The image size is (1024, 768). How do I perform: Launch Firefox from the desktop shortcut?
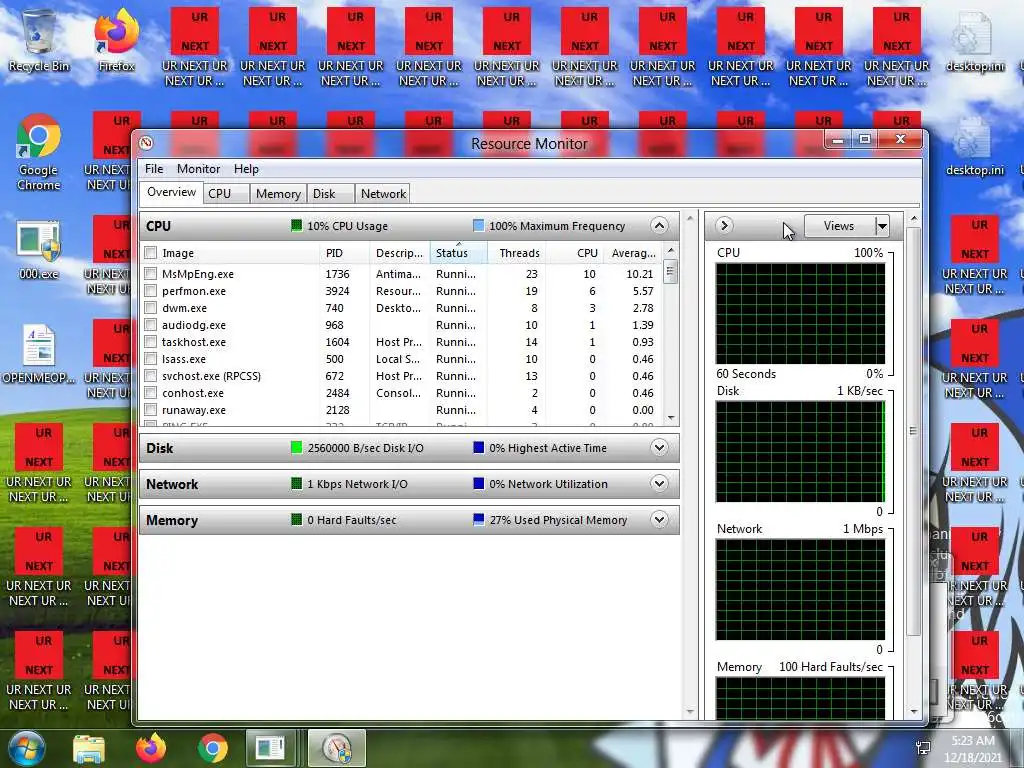tap(116, 41)
